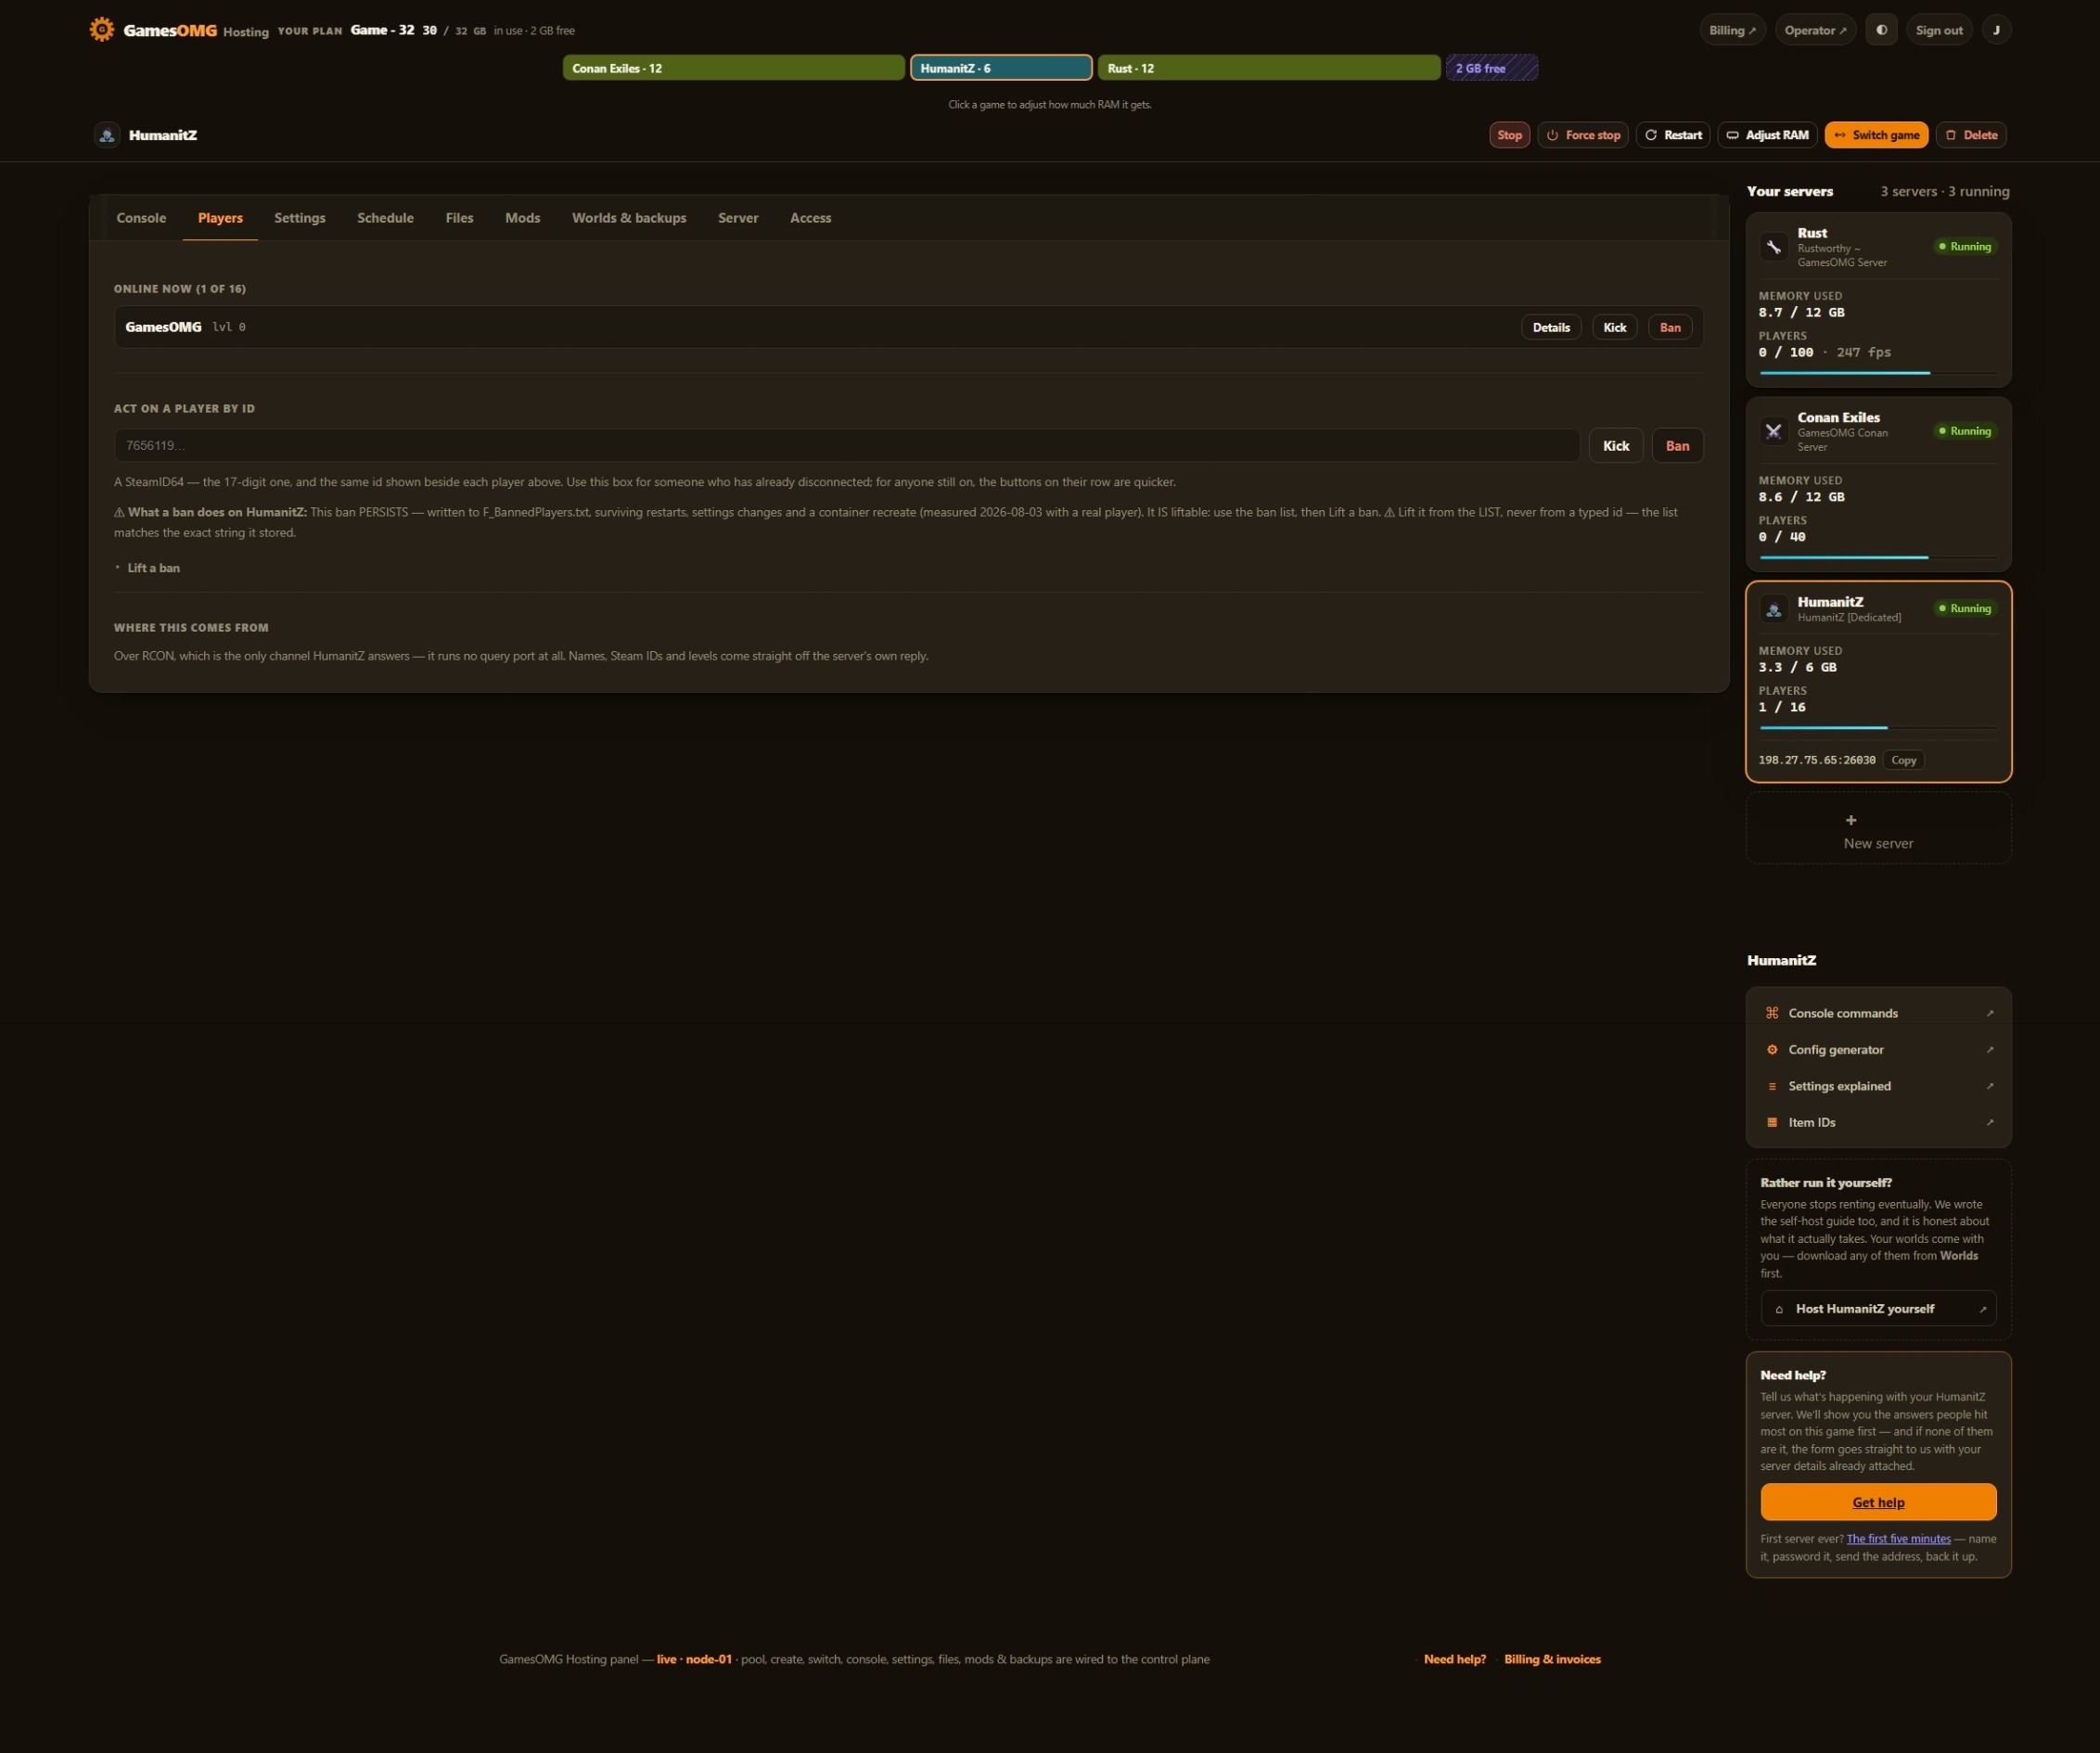Delete the HumanitZ server
This screenshot has width=2100, height=1753.
(1971, 135)
